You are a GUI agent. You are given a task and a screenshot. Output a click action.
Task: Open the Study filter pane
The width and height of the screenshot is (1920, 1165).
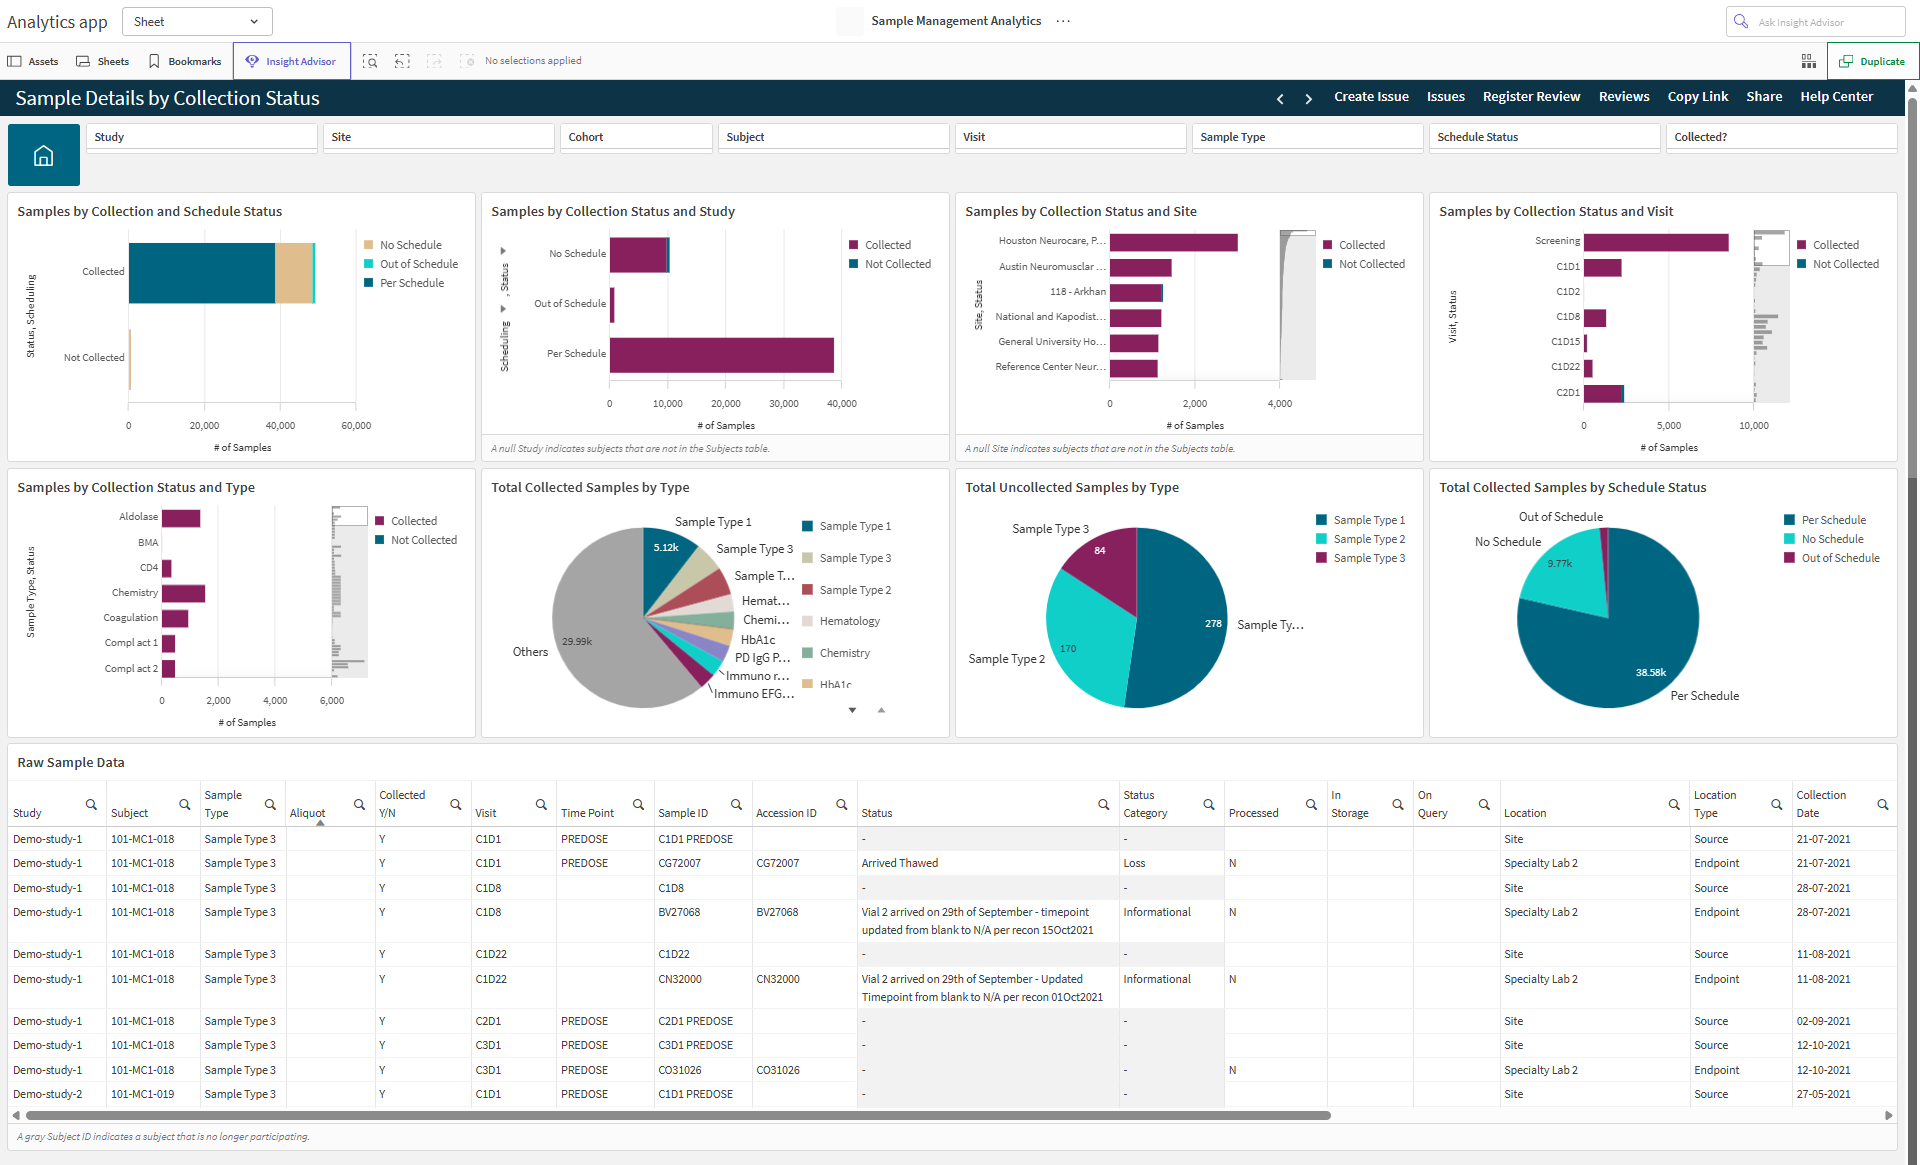202,137
